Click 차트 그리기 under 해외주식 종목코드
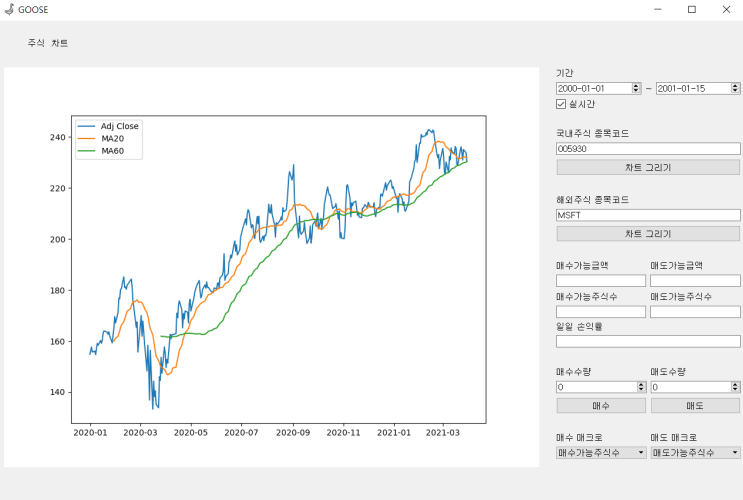743x500 pixels. coord(648,234)
